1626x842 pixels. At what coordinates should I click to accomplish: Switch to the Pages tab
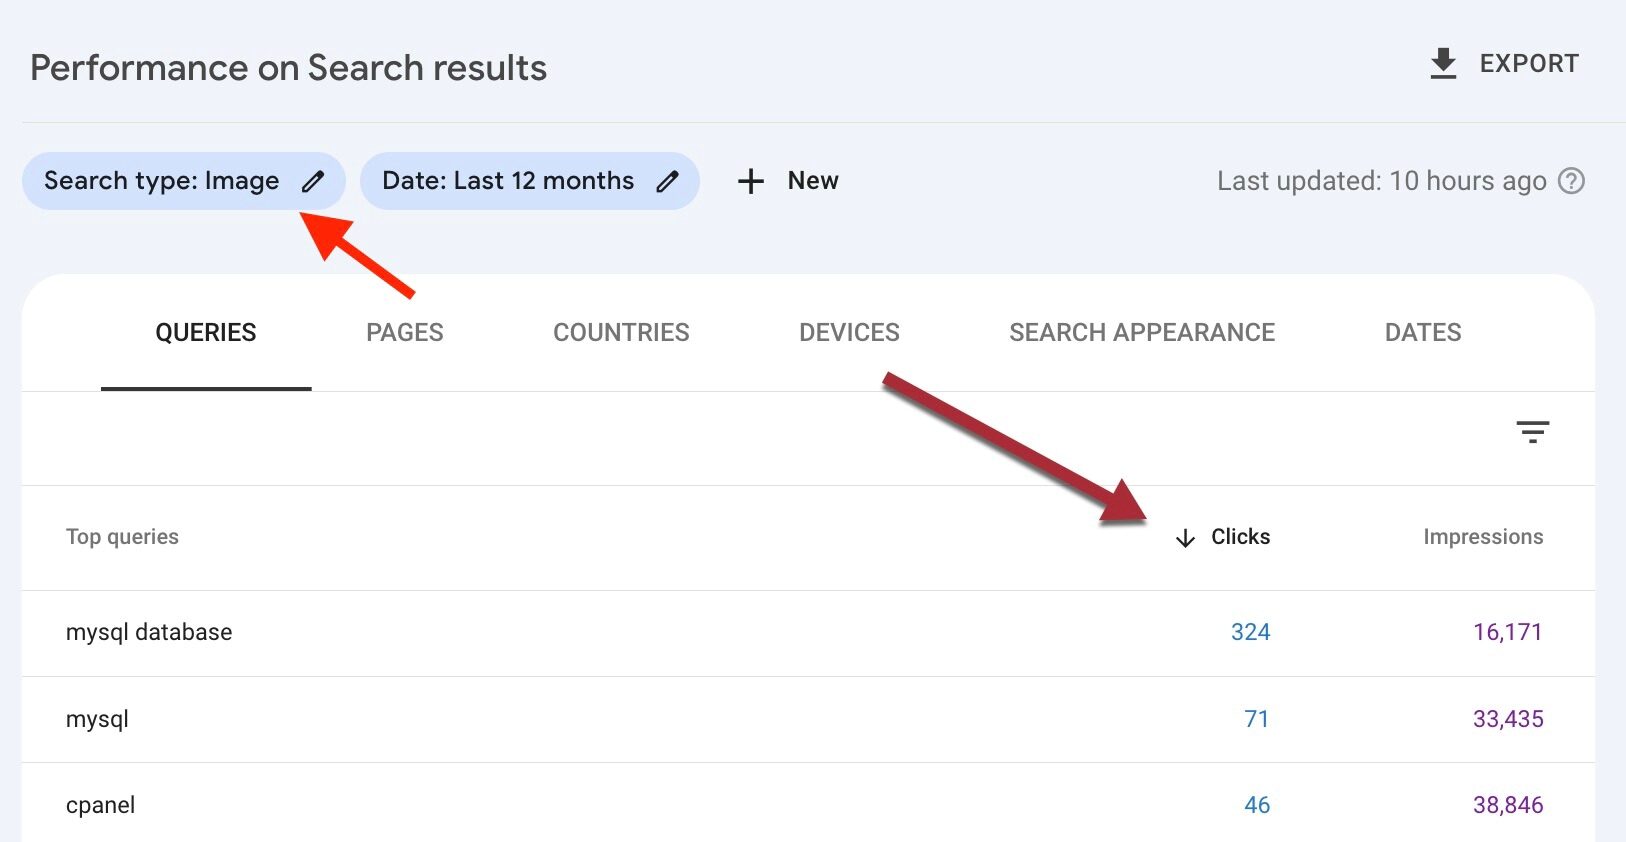pos(405,333)
